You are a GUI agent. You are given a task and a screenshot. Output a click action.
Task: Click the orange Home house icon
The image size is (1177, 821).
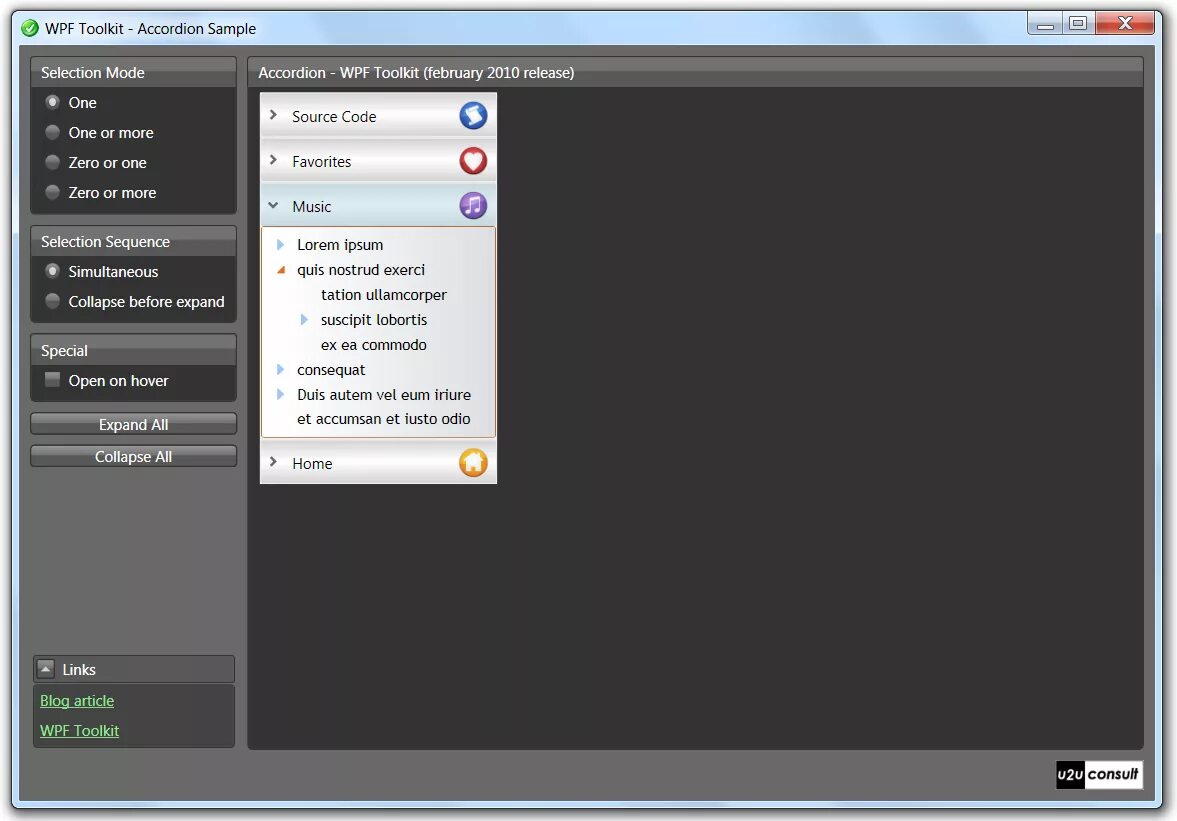click(473, 462)
